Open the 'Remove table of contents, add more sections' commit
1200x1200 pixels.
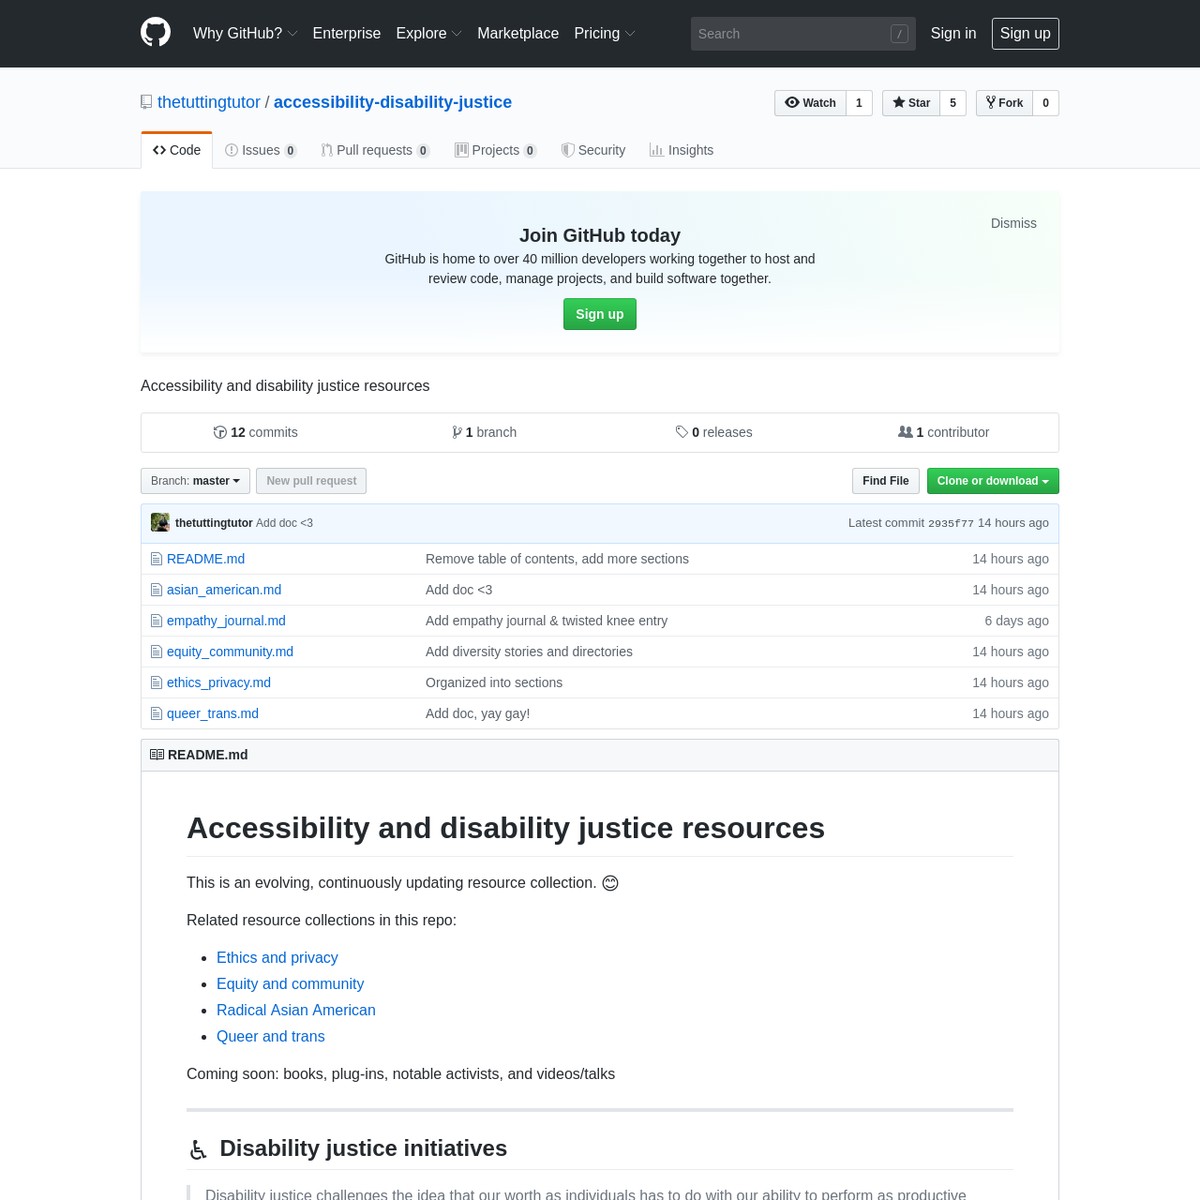(x=557, y=559)
